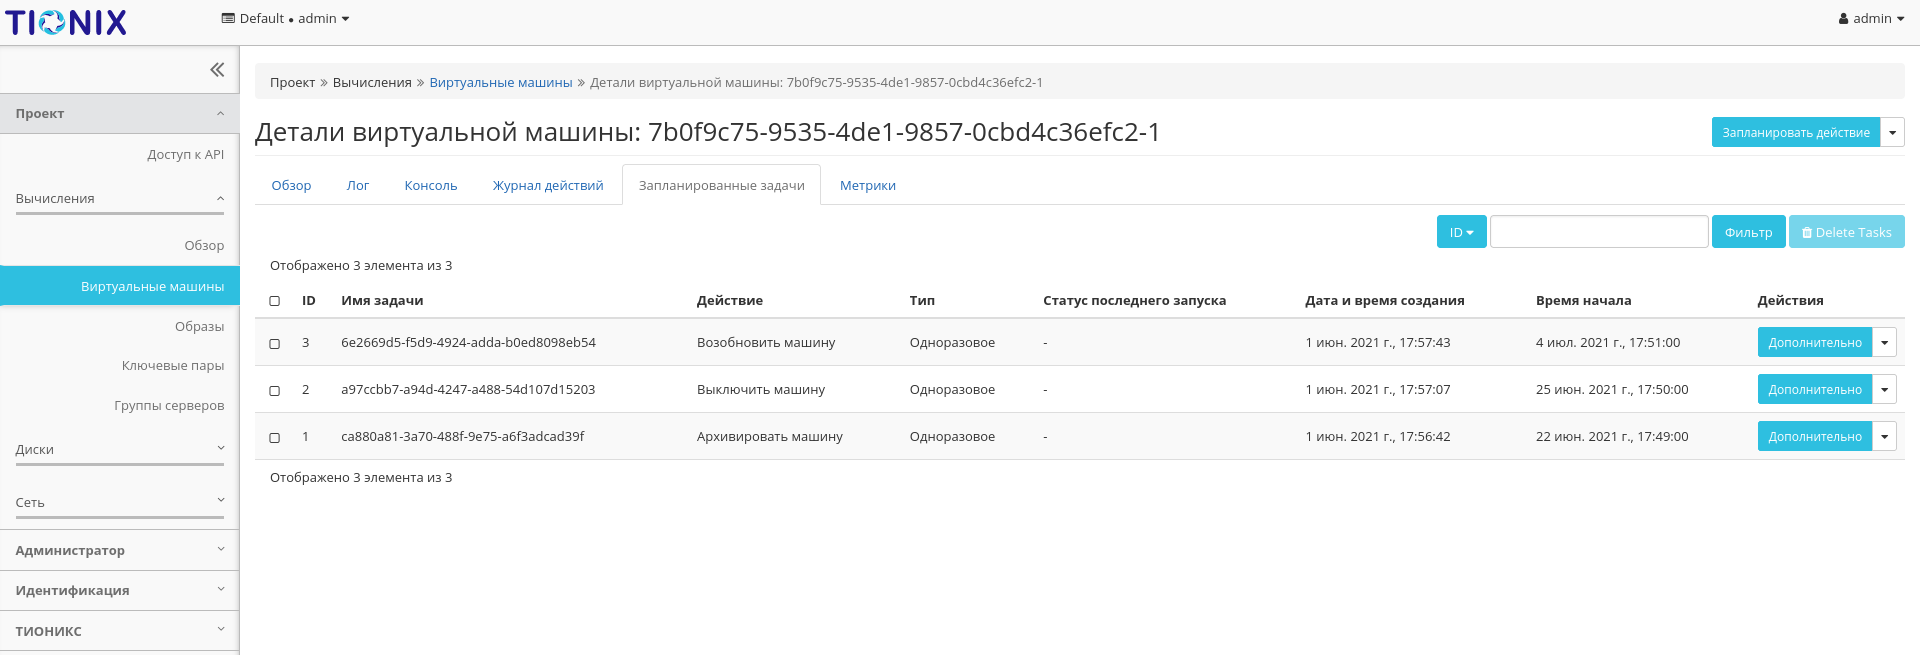This screenshot has width=1920, height=655.
Task: Click Виртуальные машины breadcrumb link
Action: point(500,83)
